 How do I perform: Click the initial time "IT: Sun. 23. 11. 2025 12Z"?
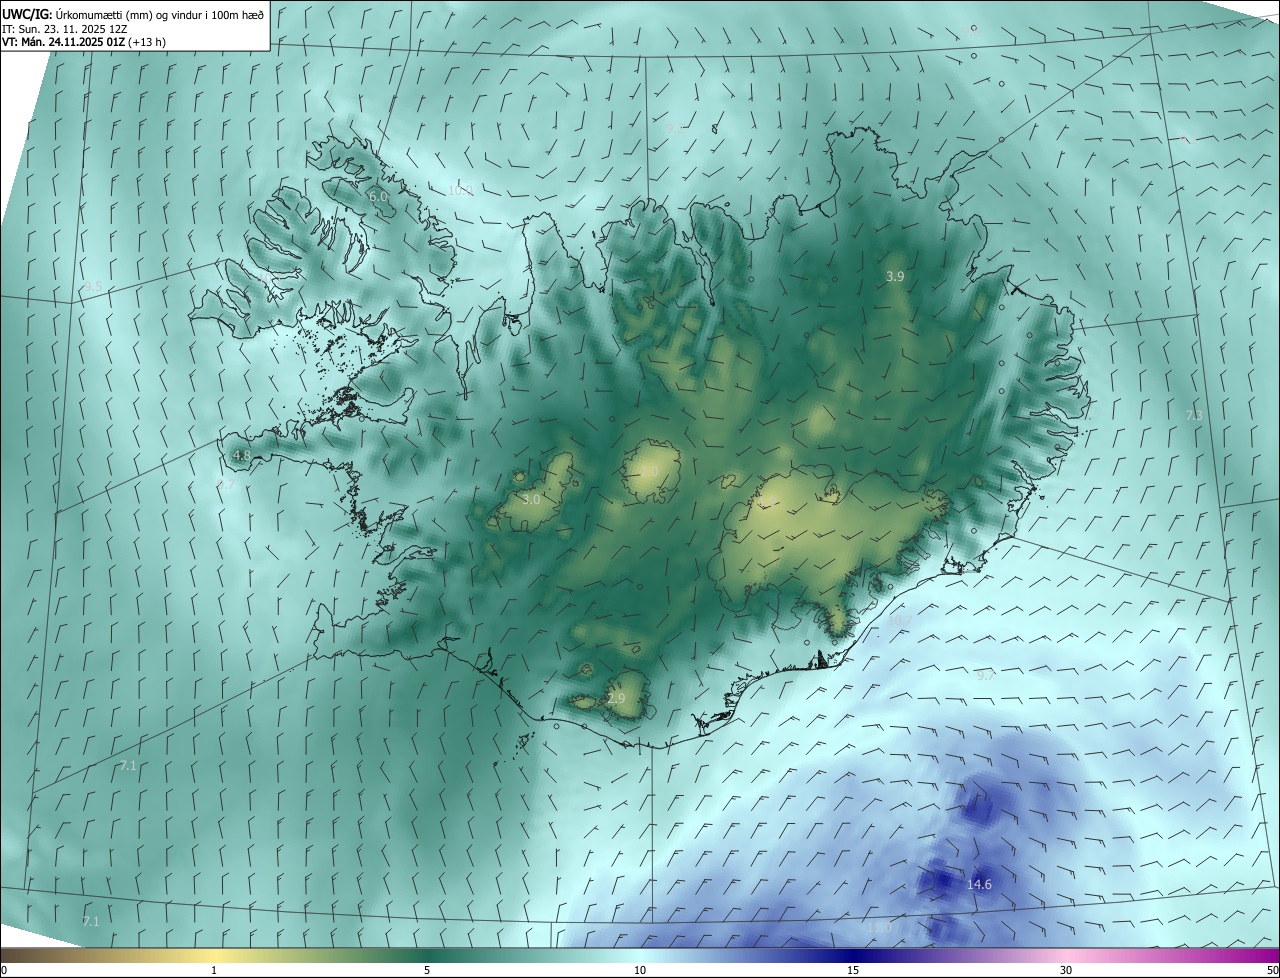[64, 29]
